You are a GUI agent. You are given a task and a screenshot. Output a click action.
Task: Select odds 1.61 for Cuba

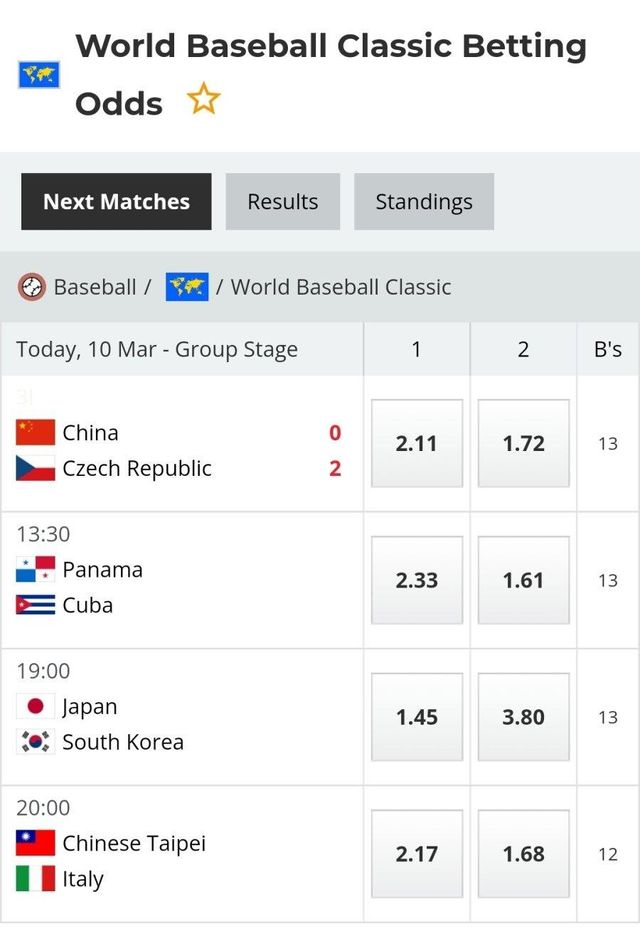tap(524, 581)
